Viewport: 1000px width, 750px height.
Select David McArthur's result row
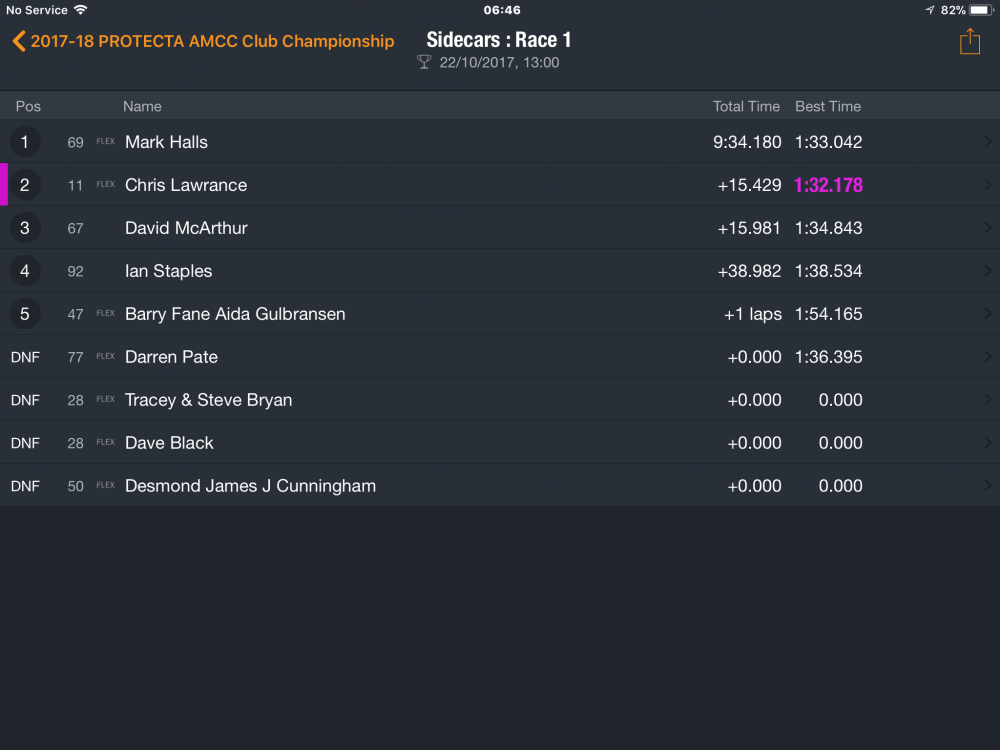click(500, 228)
